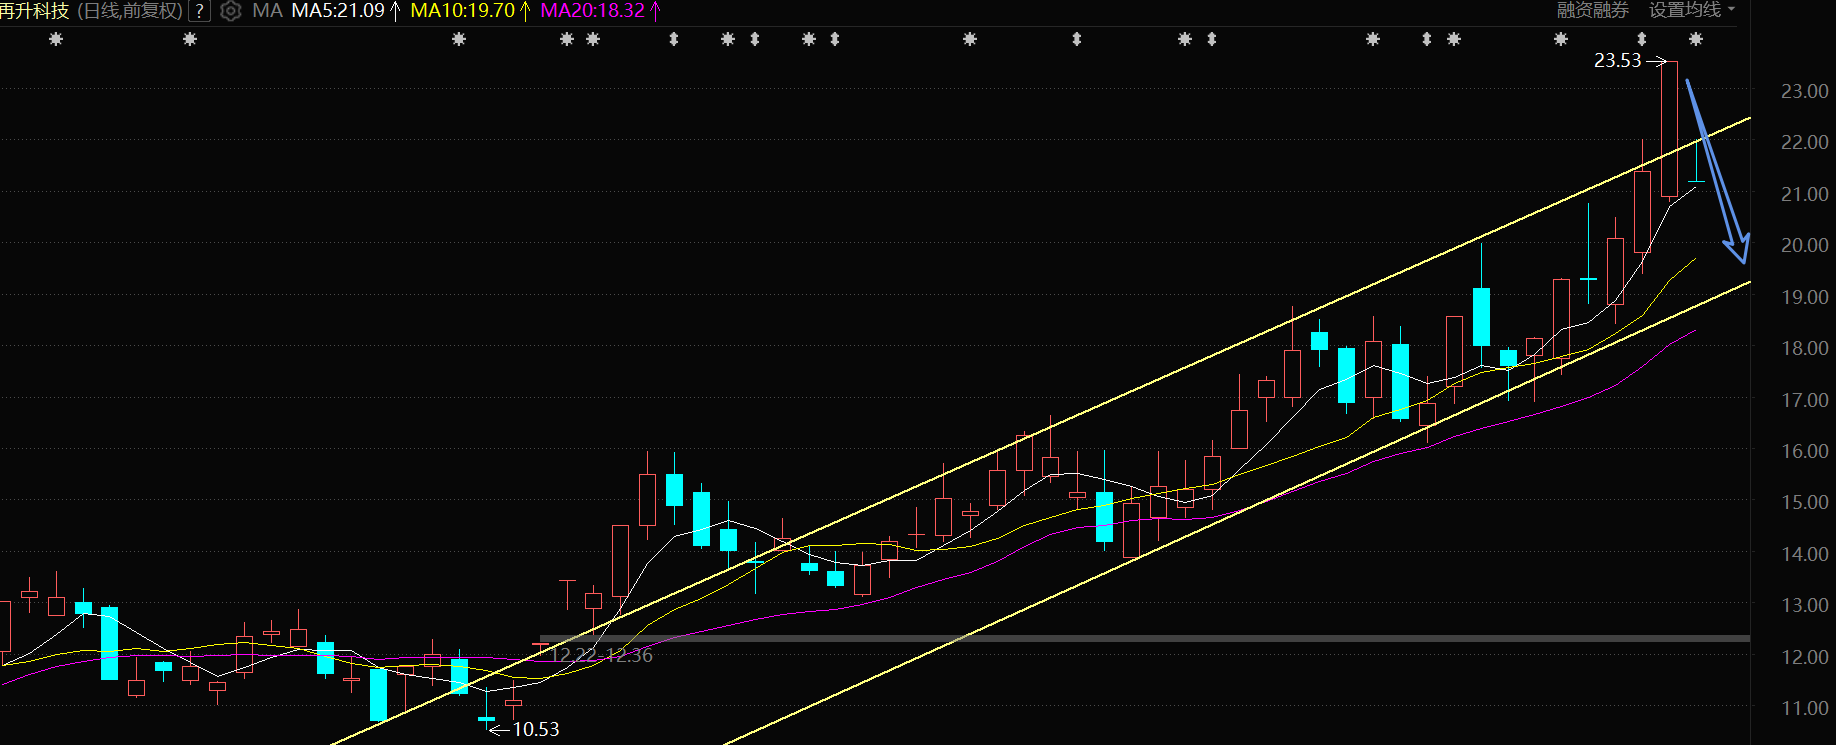Open the chart settings gear icon
The height and width of the screenshot is (745, 1836).
point(230,11)
